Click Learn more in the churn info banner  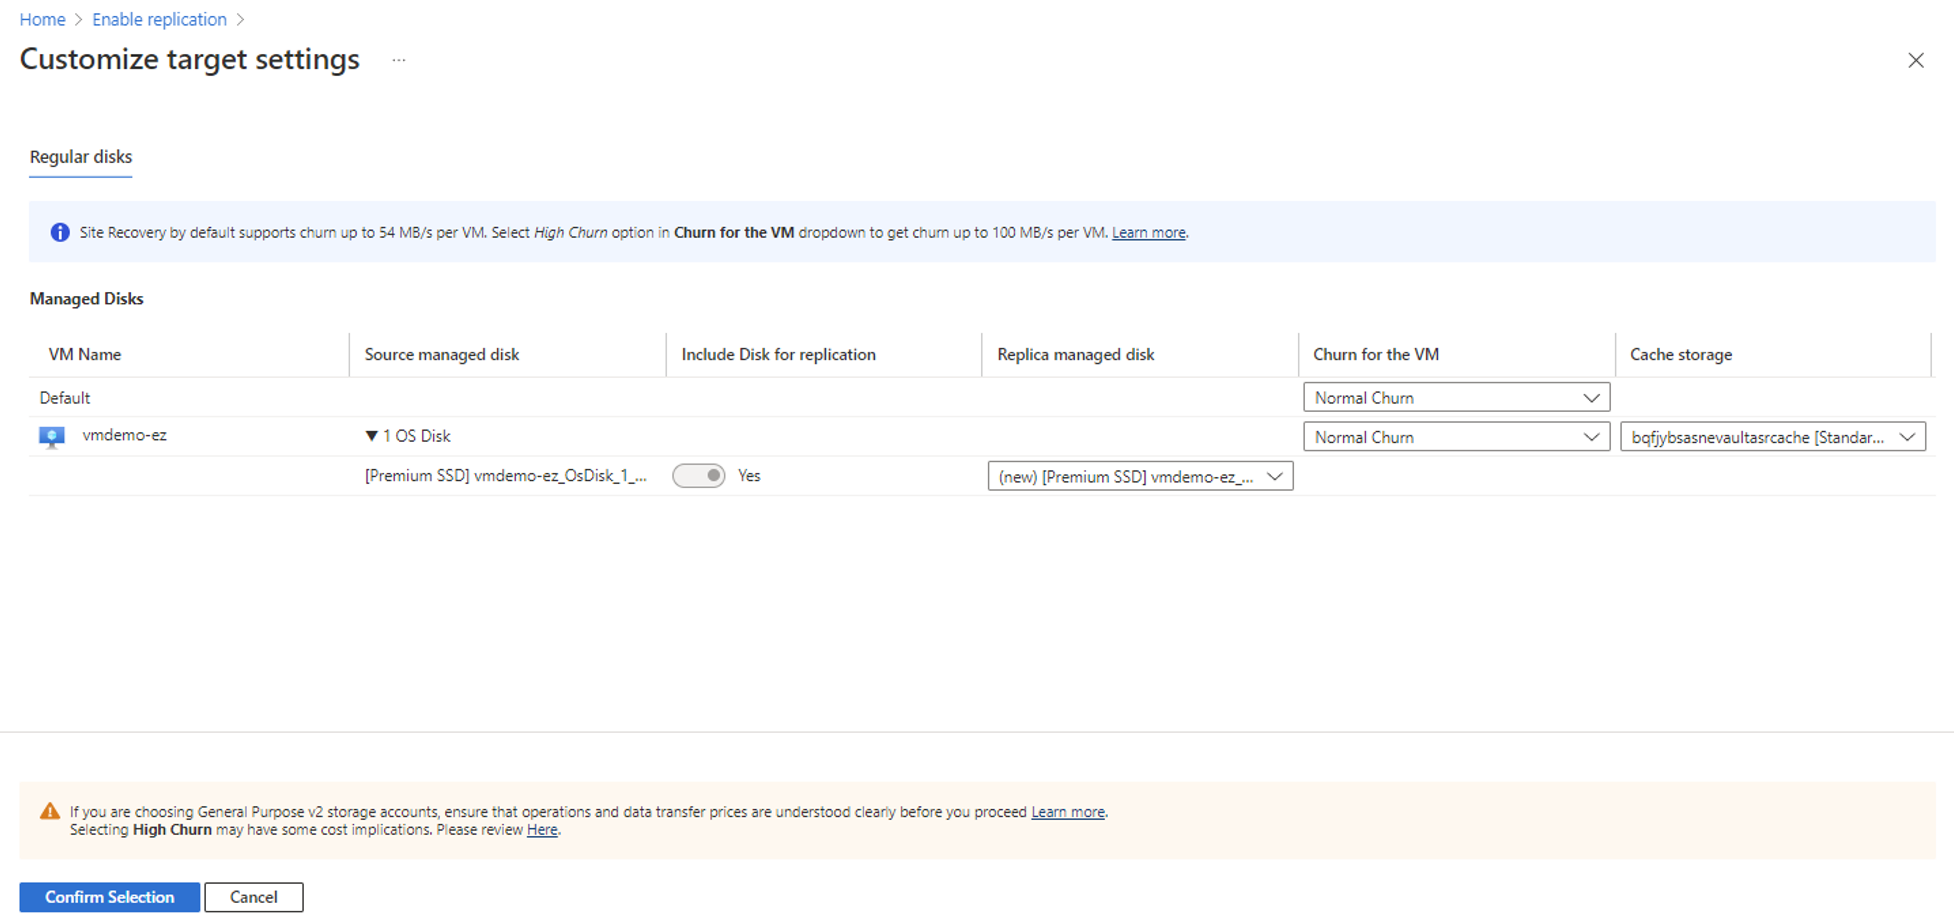point(1147,232)
